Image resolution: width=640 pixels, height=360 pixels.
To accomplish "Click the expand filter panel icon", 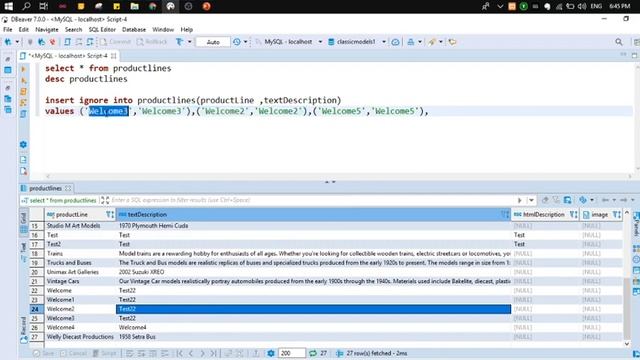I will 105,200.
